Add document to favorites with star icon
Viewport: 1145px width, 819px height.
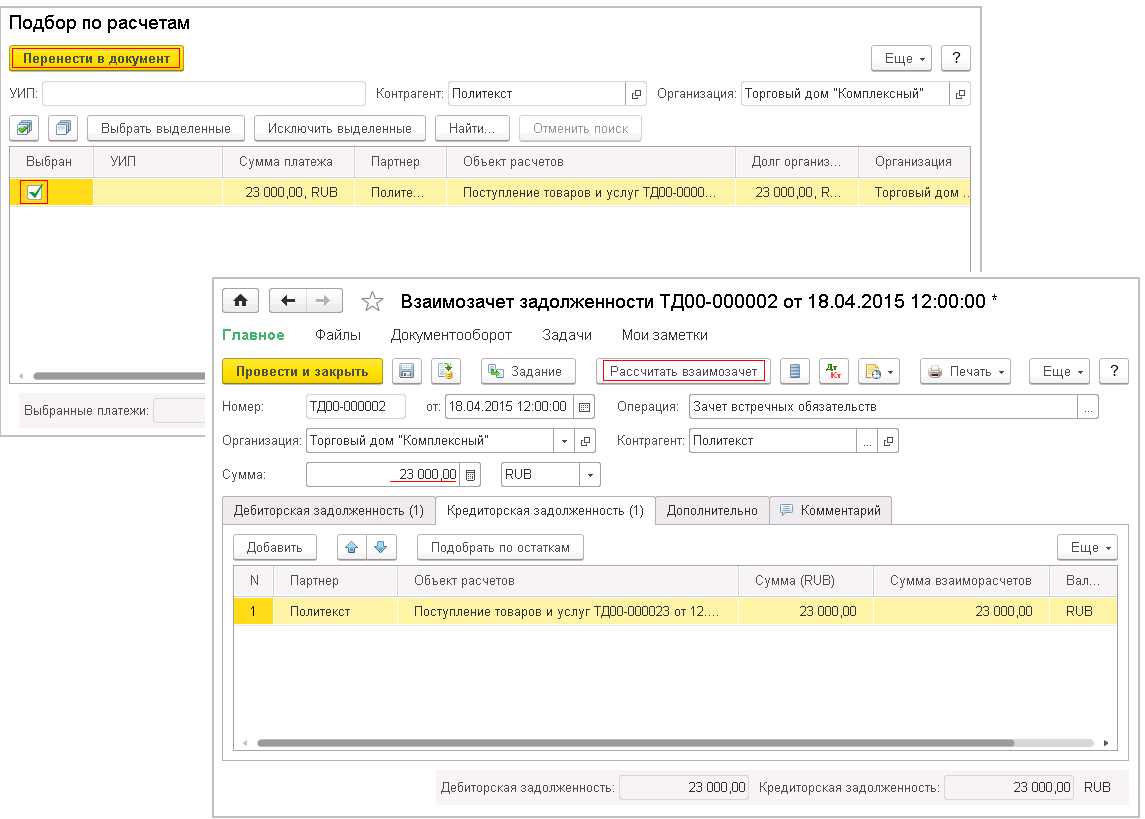(x=372, y=301)
